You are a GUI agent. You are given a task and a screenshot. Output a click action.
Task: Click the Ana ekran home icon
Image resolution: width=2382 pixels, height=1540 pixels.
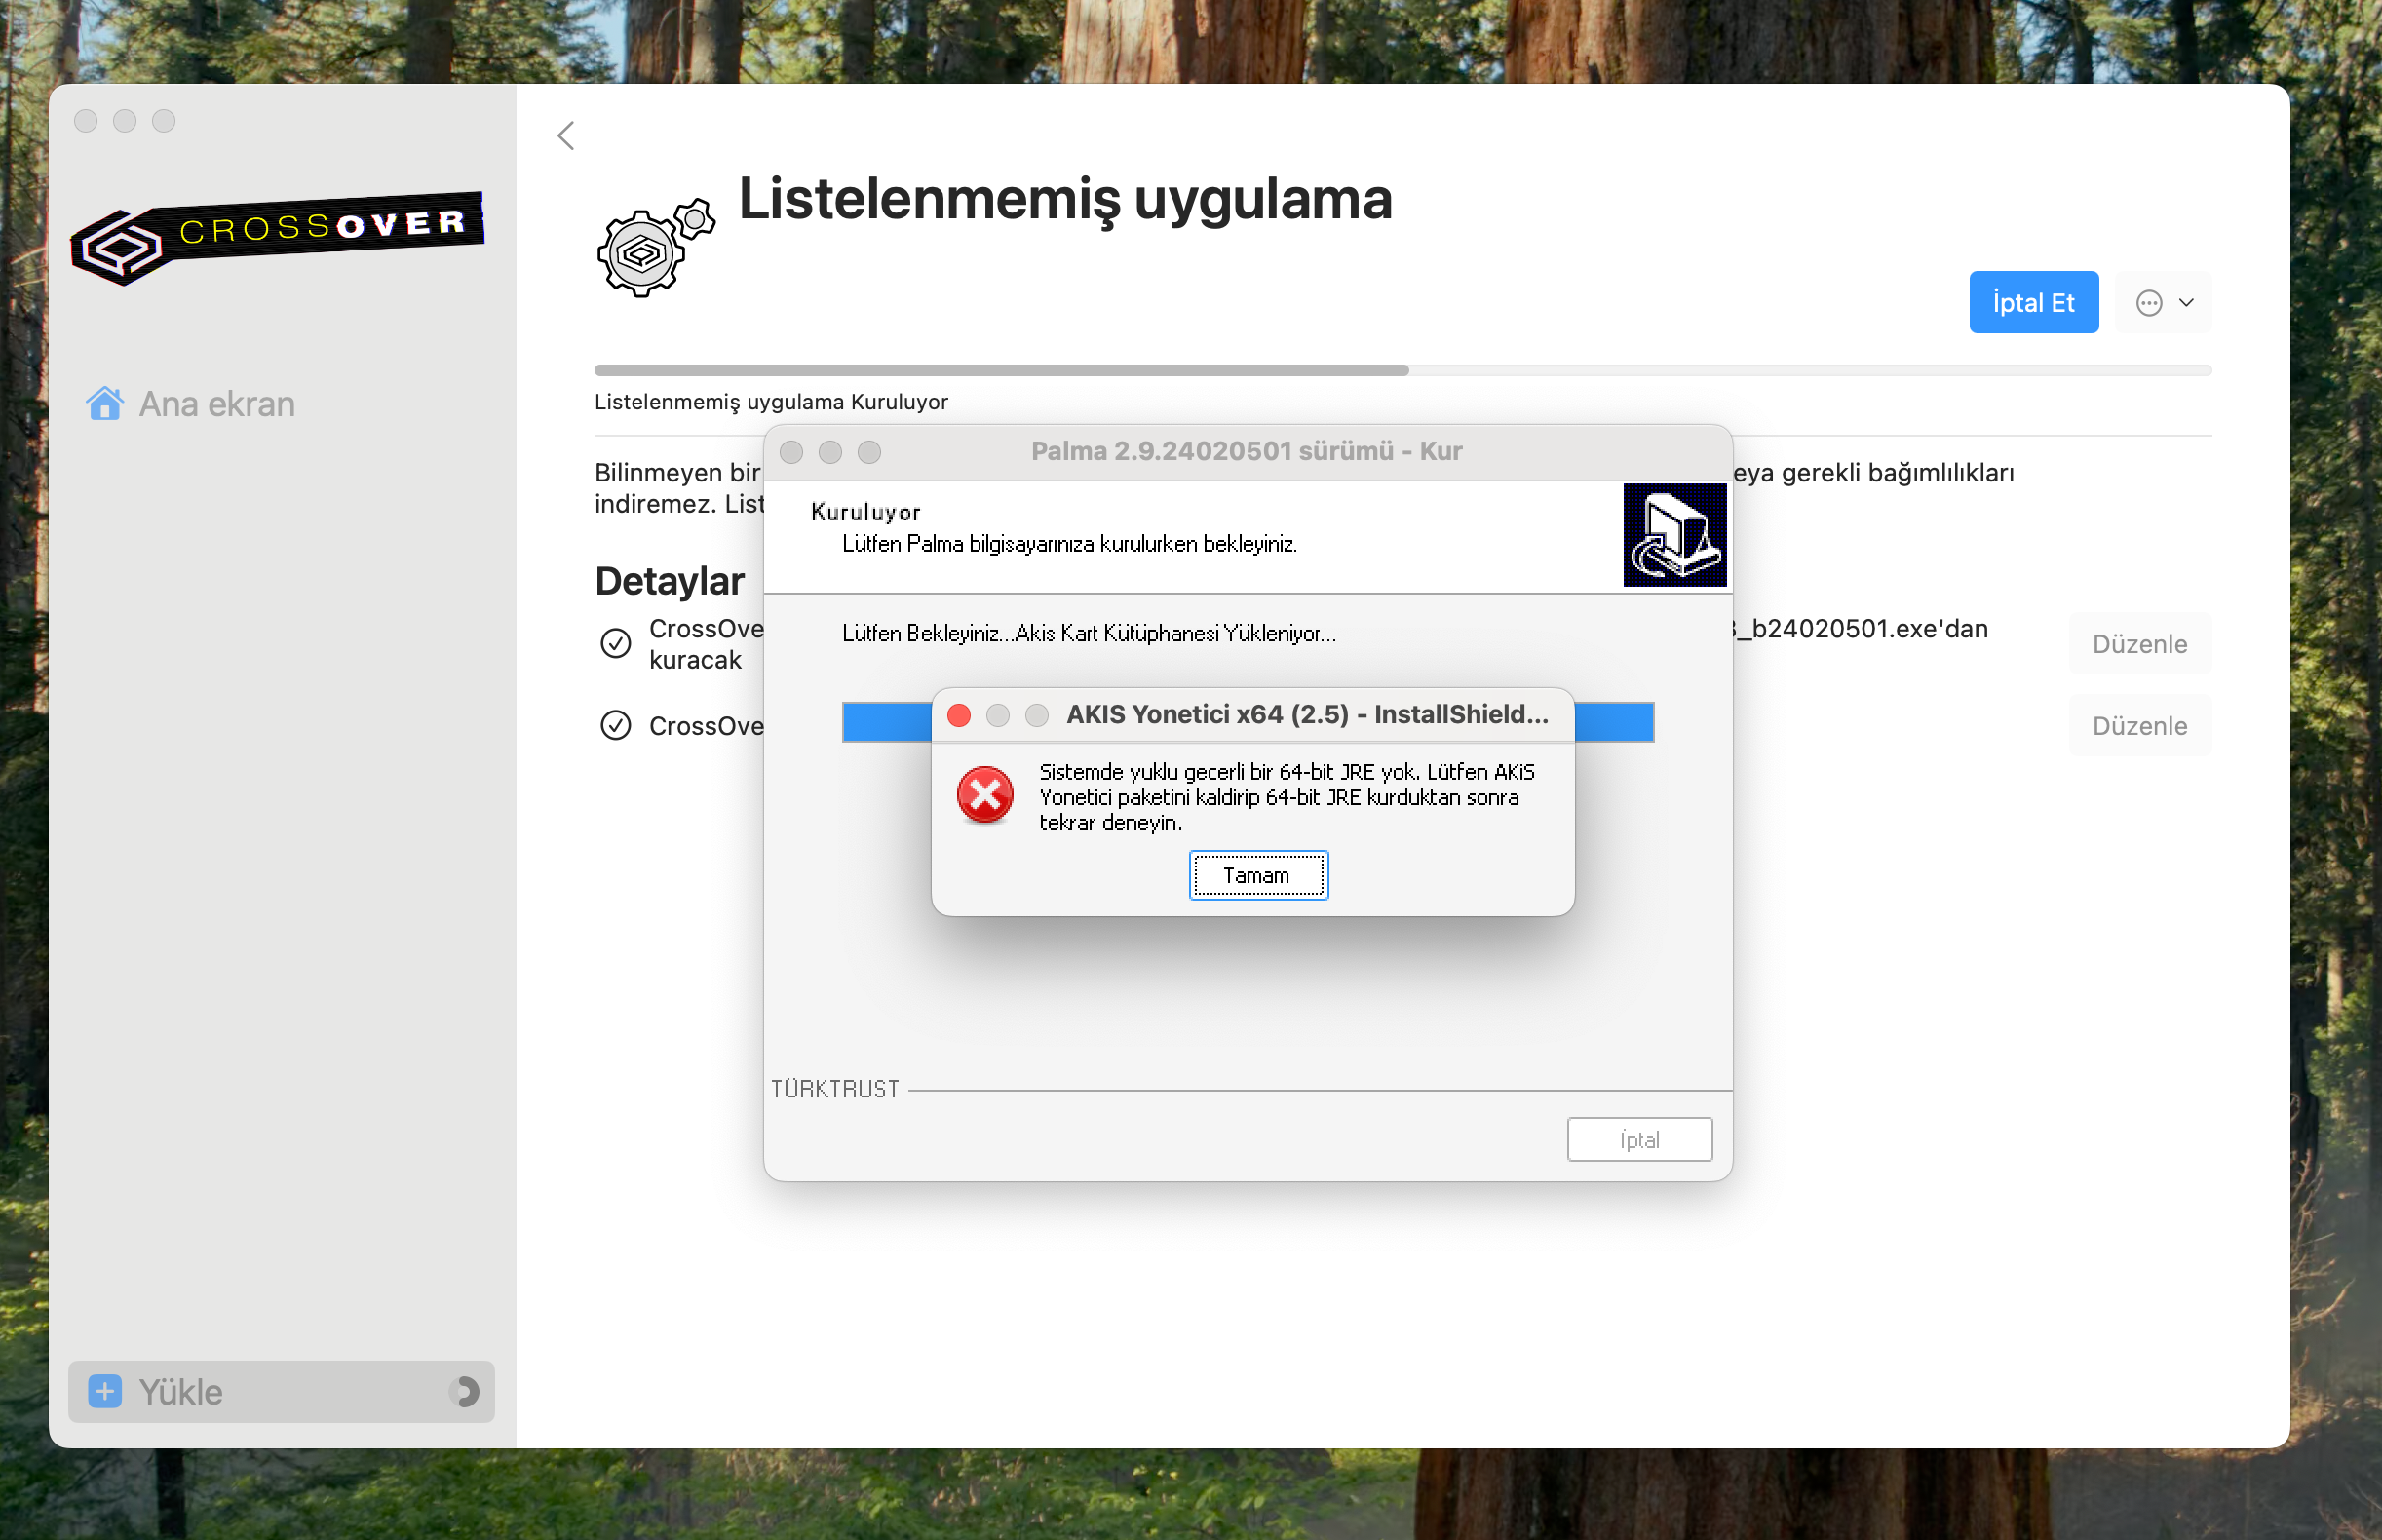point(105,404)
